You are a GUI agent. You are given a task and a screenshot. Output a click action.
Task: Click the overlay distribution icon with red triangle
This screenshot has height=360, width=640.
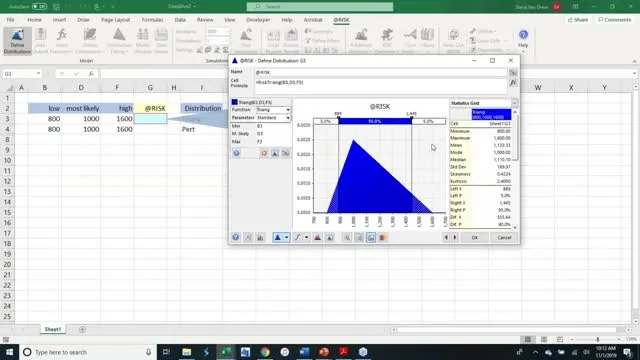click(318, 237)
